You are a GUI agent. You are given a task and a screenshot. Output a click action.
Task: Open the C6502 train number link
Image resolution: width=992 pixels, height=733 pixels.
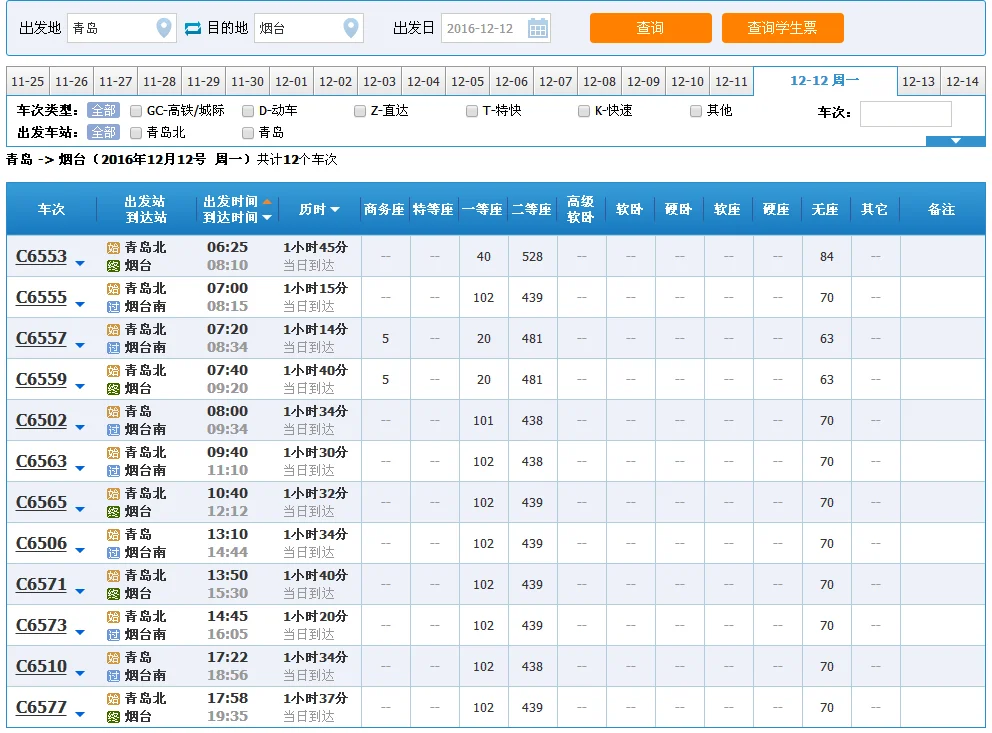[x=43, y=420]
